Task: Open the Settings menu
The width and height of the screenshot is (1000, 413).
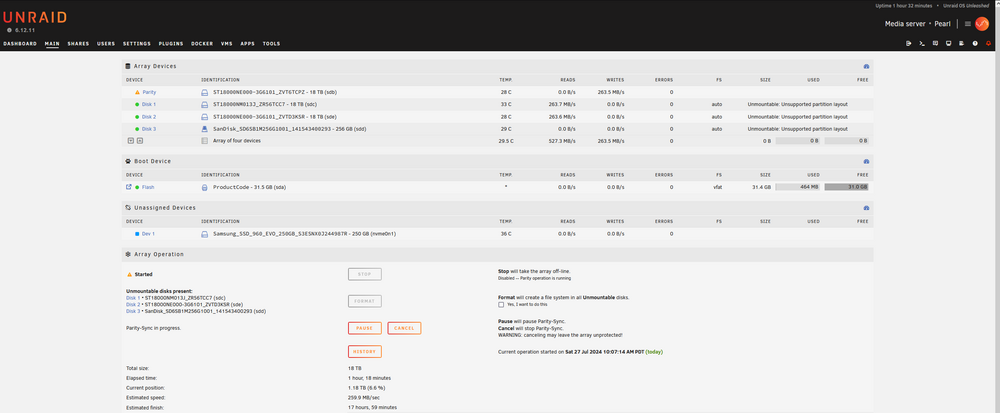Action: pyautogui.click(x=136, y=44)
